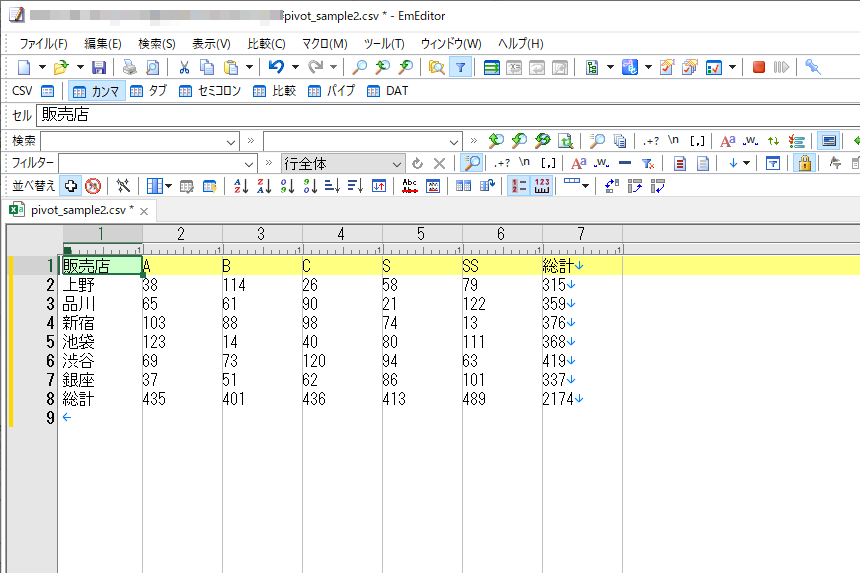This screenshot has height=573, width=860.
Task: Switch CSV mode to タブ
Action: (149, 91)
